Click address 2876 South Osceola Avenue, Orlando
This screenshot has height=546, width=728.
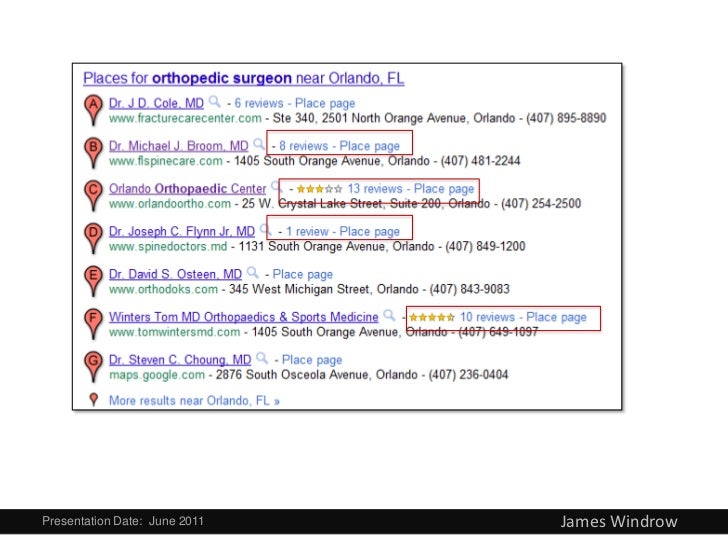tap(317, 374)
